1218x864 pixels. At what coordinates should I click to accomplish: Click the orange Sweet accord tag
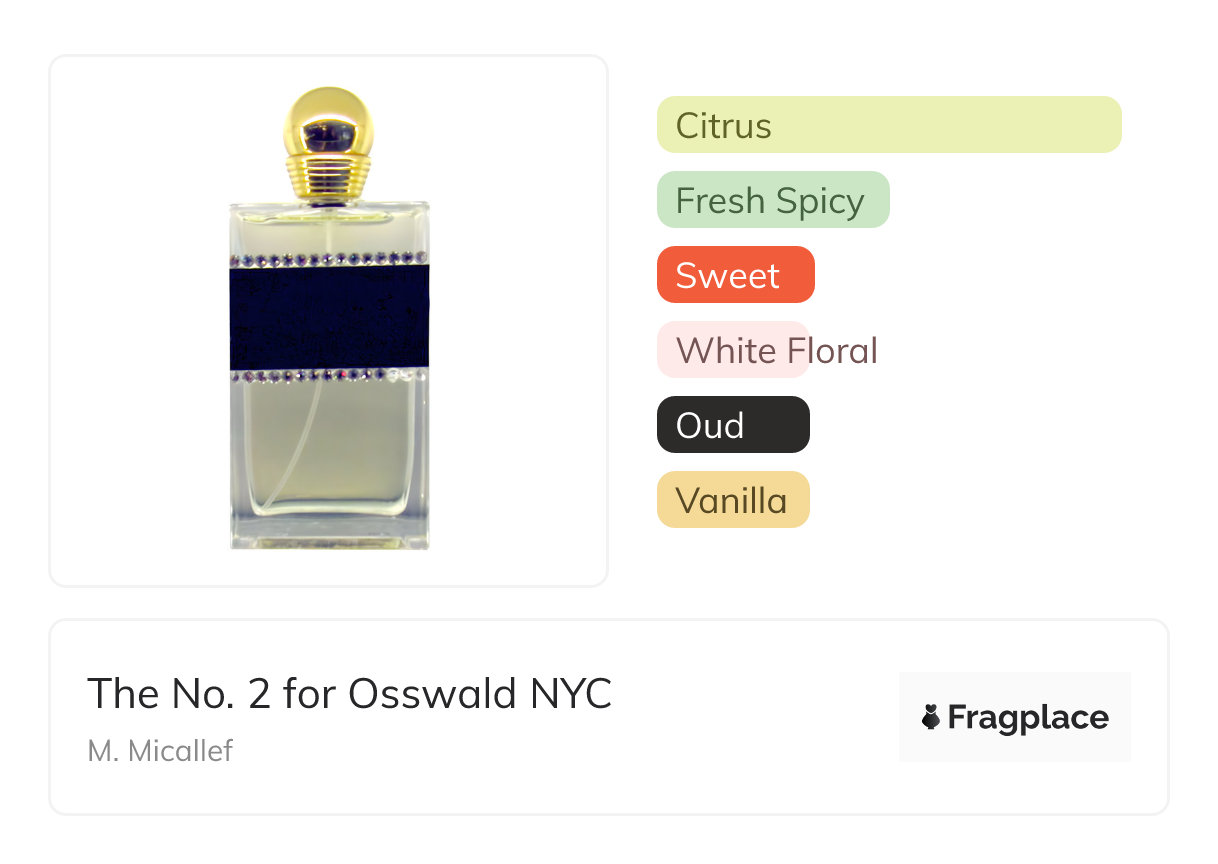735,275
